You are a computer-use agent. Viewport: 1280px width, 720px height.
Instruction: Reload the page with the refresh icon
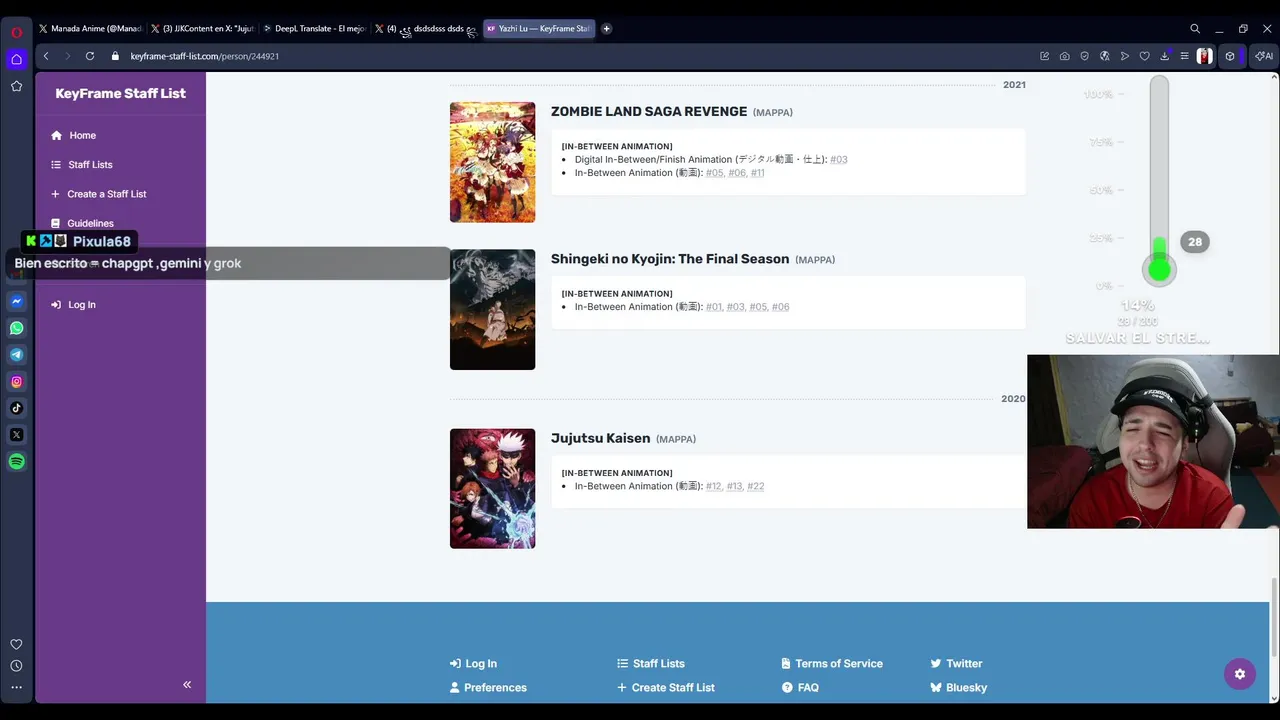click(x=90, y=56)
